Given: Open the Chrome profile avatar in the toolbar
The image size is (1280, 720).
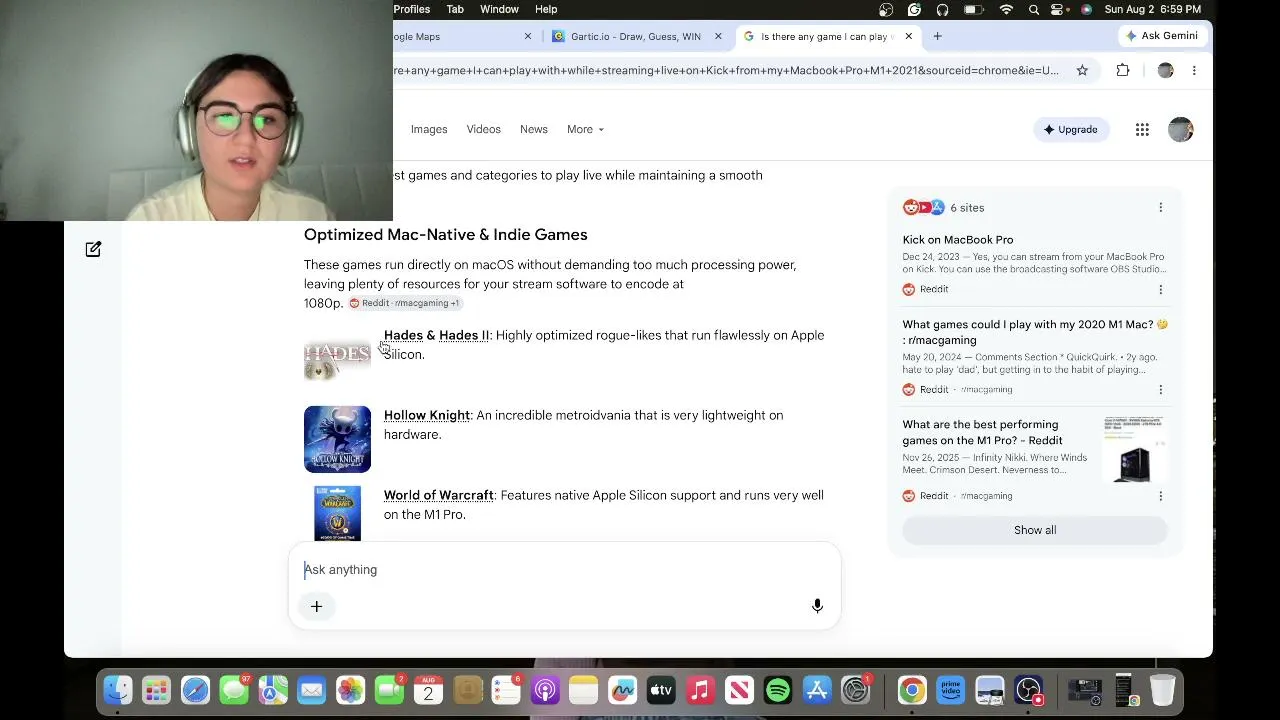Looking at the screenshot, I should click(x=1165, y=70).
